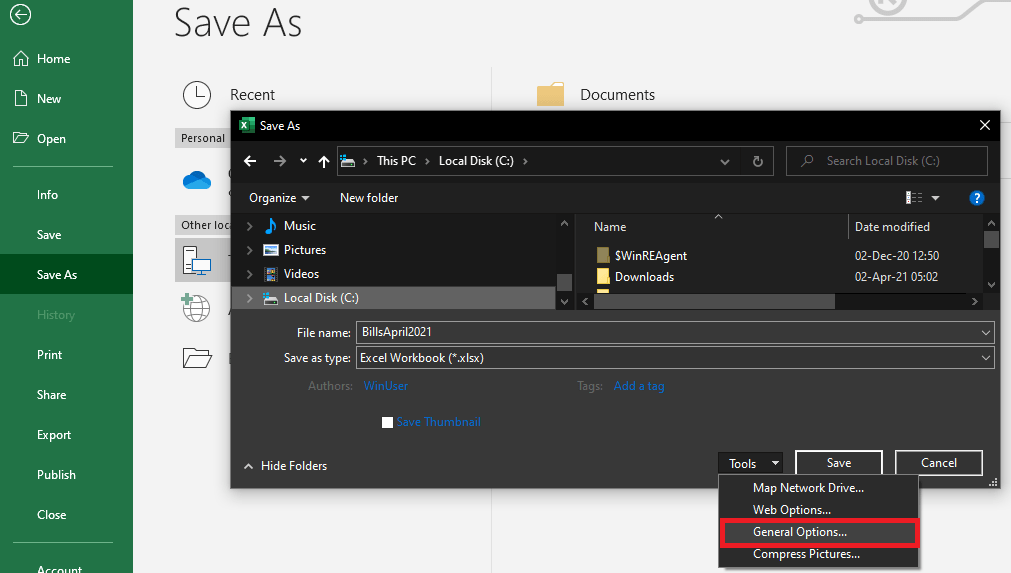Viewport: 1011px width, 573px height.
Task: Click the back arrow in Save As dialog
Action: 250,161
